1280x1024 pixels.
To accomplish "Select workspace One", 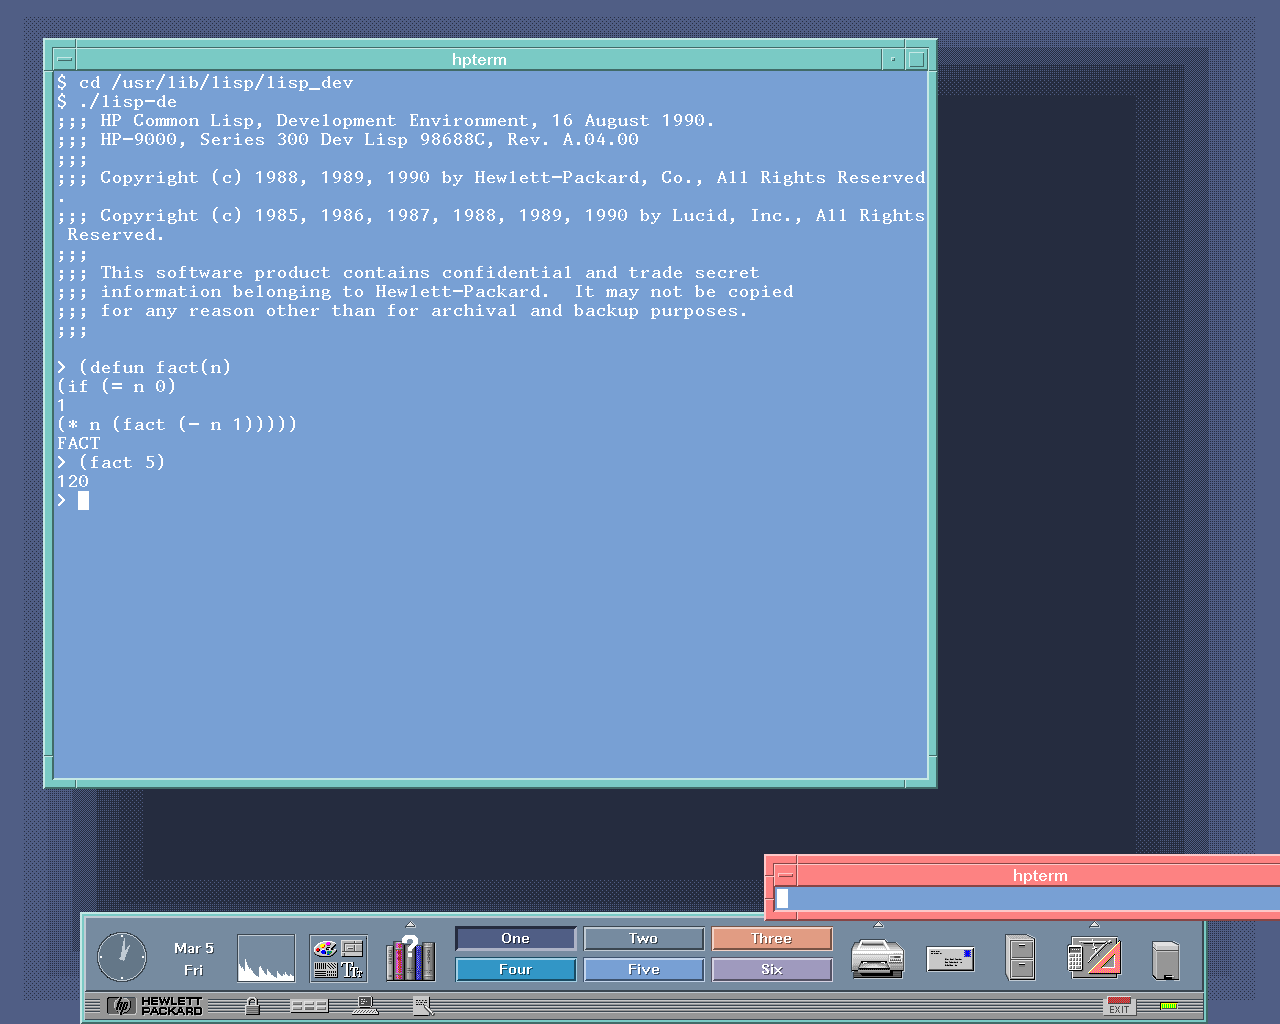I will (x=515, y=938).
